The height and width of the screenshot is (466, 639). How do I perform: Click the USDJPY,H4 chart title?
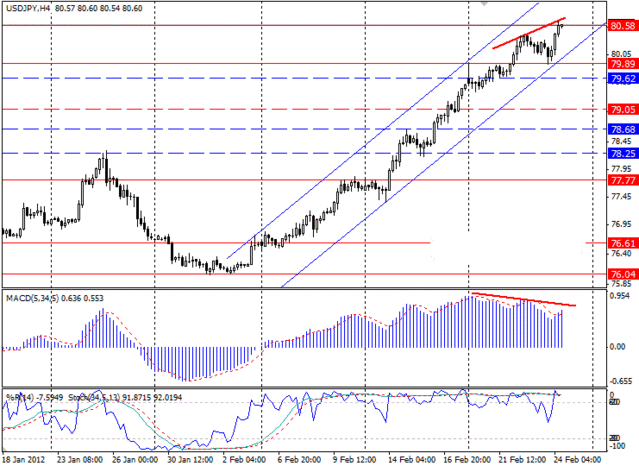[x=30, y=7]
